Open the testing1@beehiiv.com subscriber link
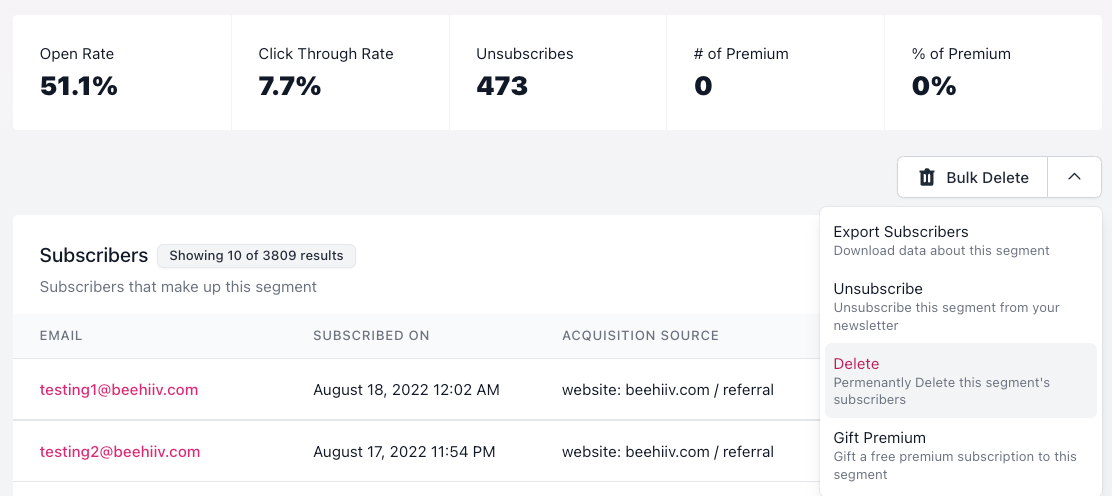 click(x=118, y=390)
